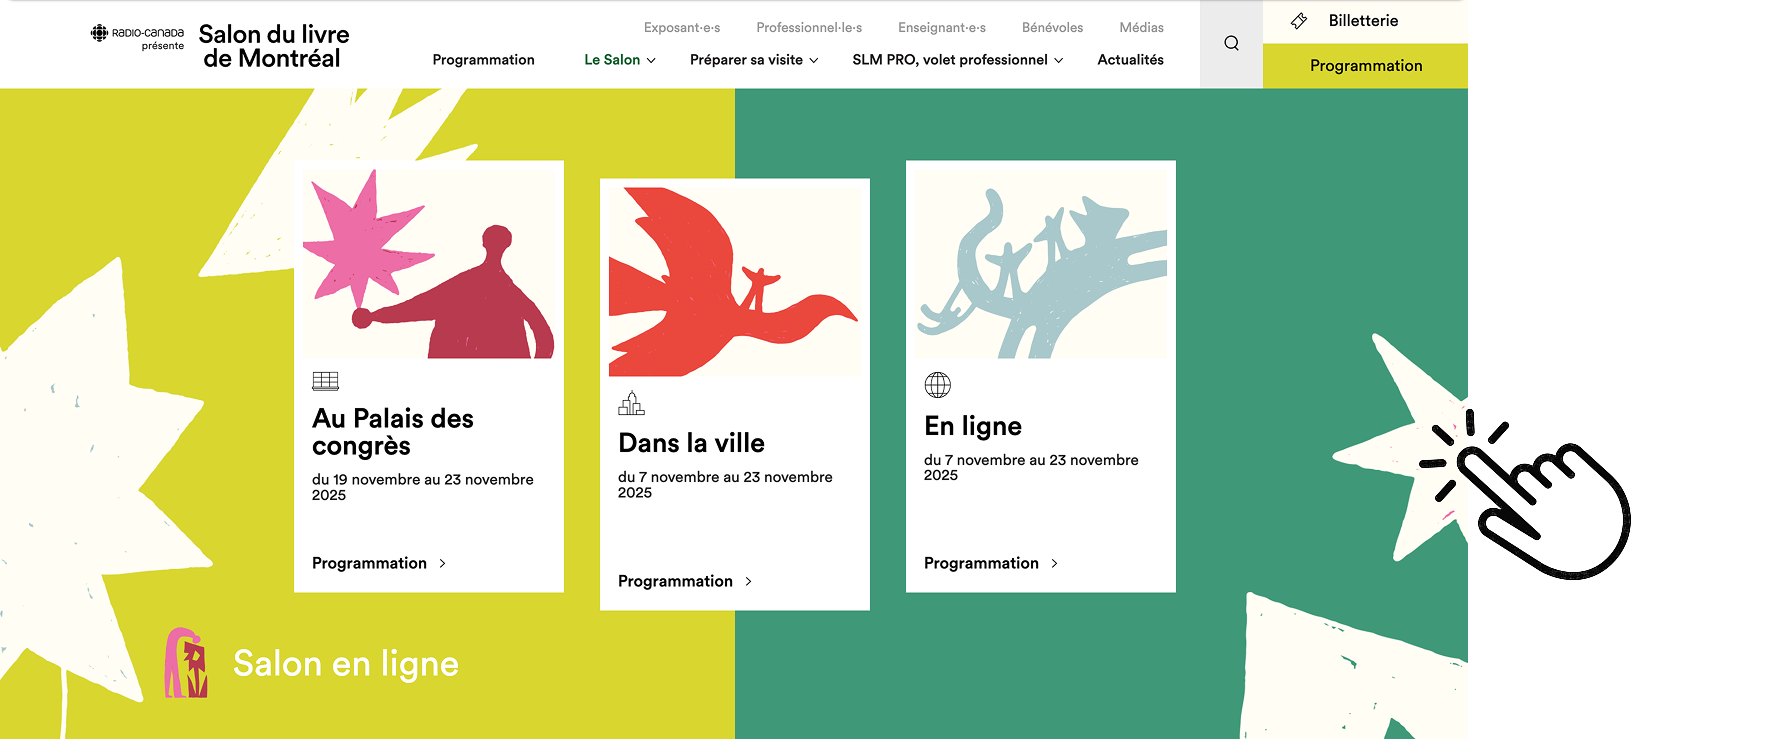Select the red bird illustration thumbnail
This screenshot has width=1776, height=740.
(x=734, y=282)
